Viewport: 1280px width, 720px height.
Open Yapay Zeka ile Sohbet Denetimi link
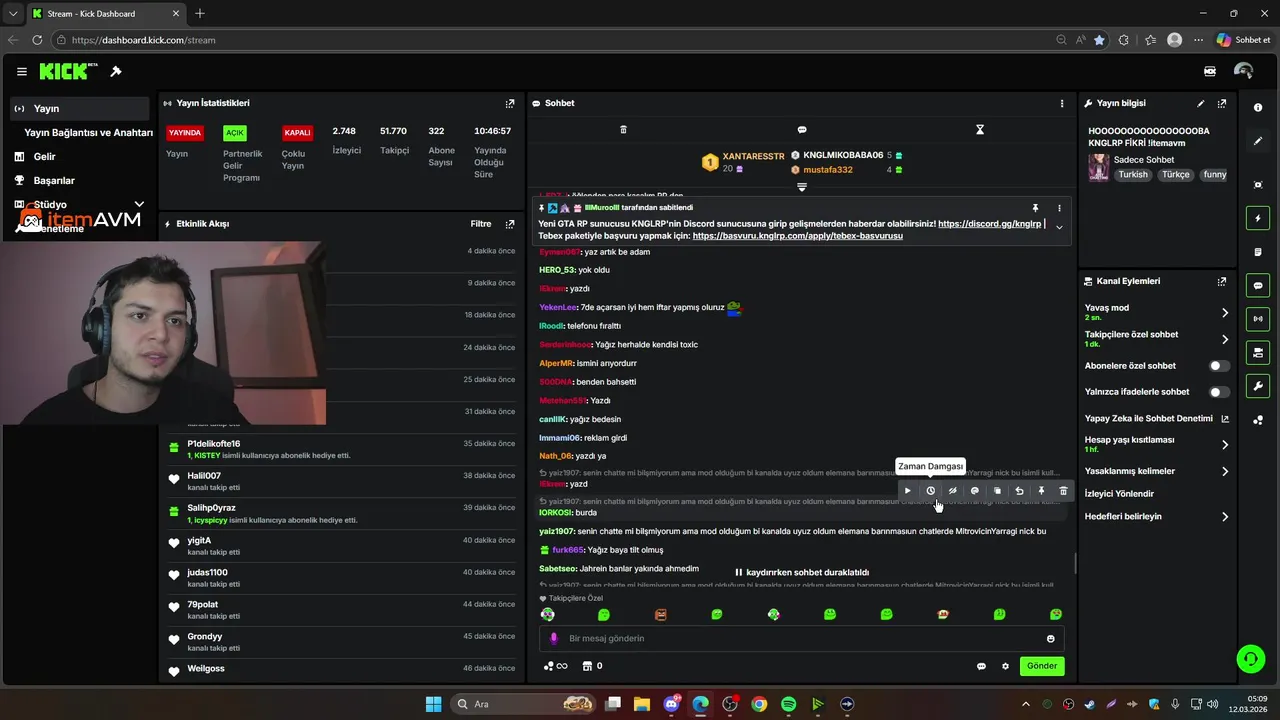pos(1157,418)
